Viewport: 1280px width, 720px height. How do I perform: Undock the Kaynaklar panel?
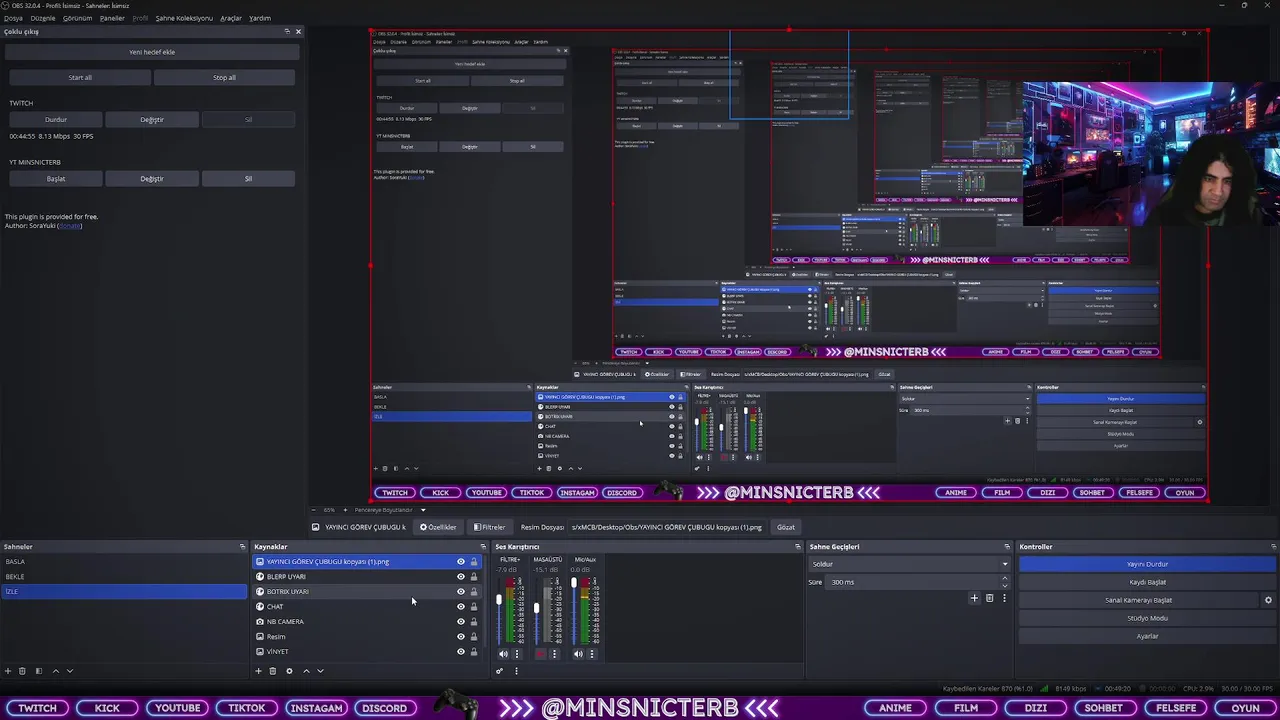tap(483, 547)
